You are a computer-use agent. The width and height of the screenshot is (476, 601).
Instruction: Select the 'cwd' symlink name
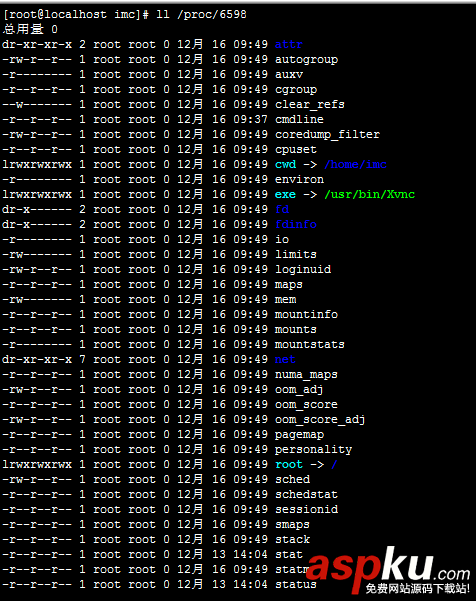click(286, 164)
